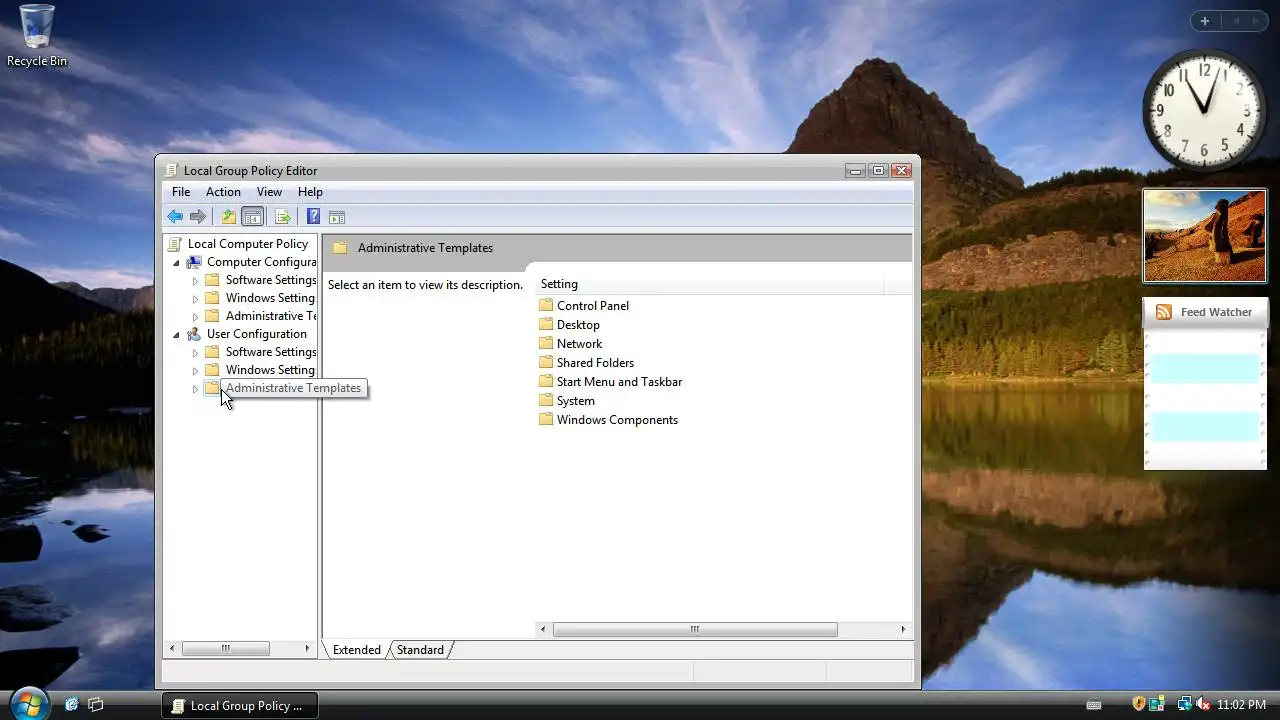Click the Back arrow in toolbar
This screenshot has width=1280, height=720.
(x=175, y=217)
